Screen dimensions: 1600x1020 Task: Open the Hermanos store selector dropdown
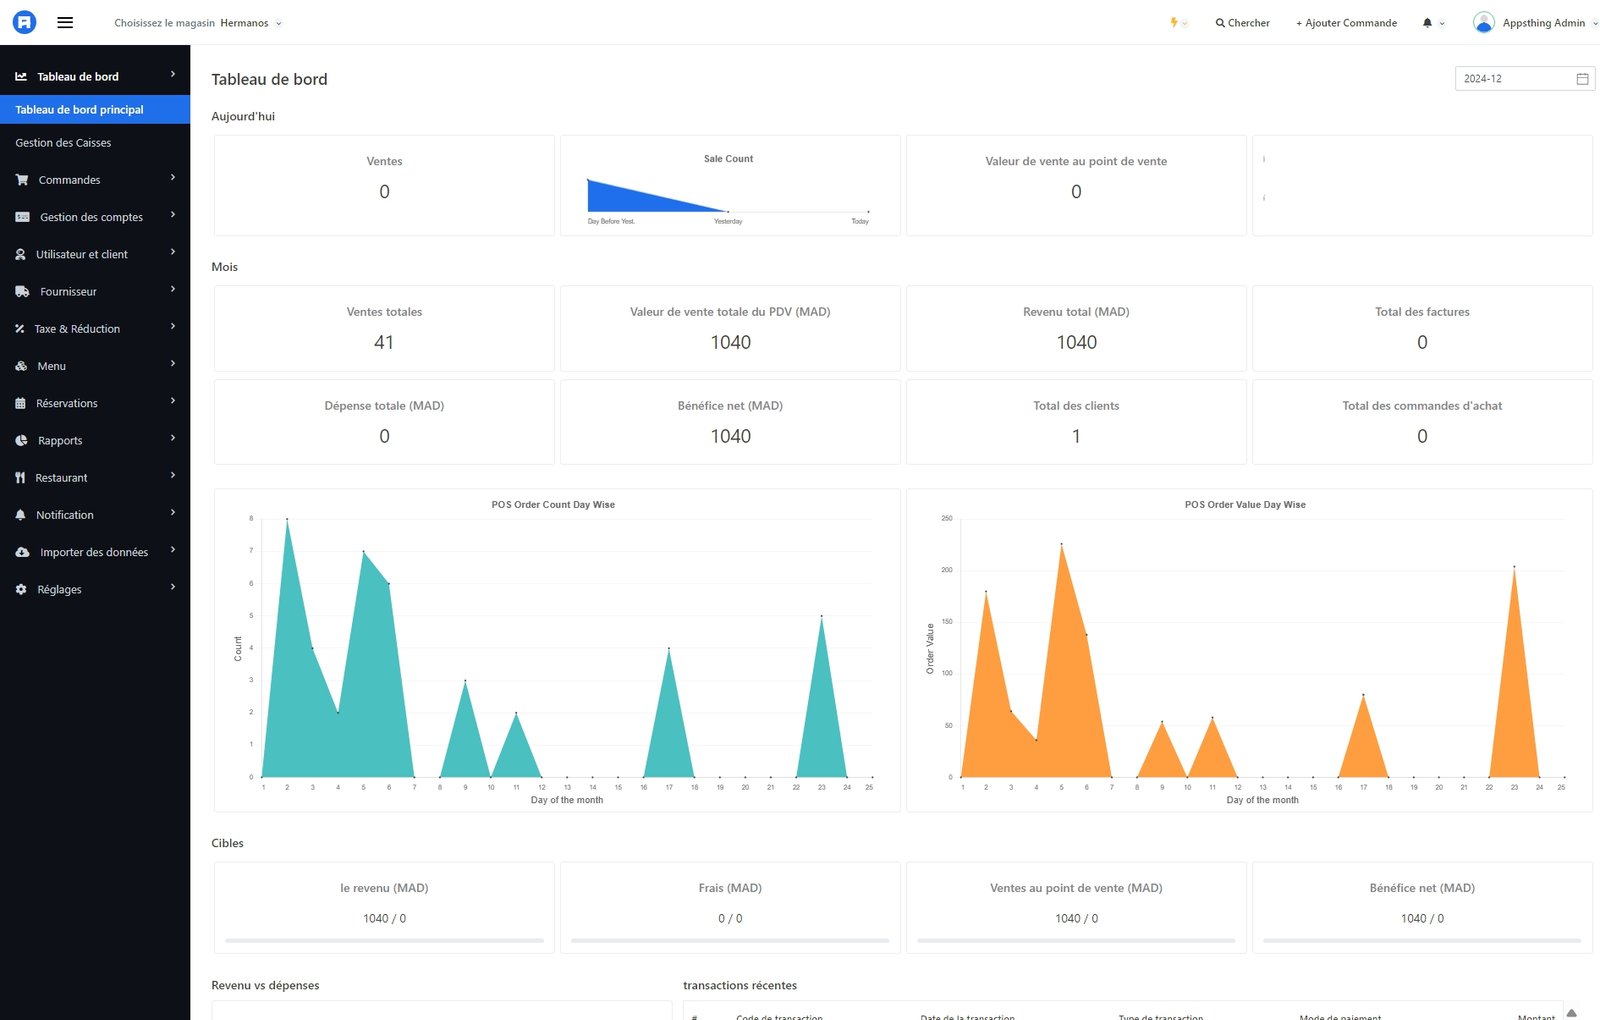(x=250, y=23)
